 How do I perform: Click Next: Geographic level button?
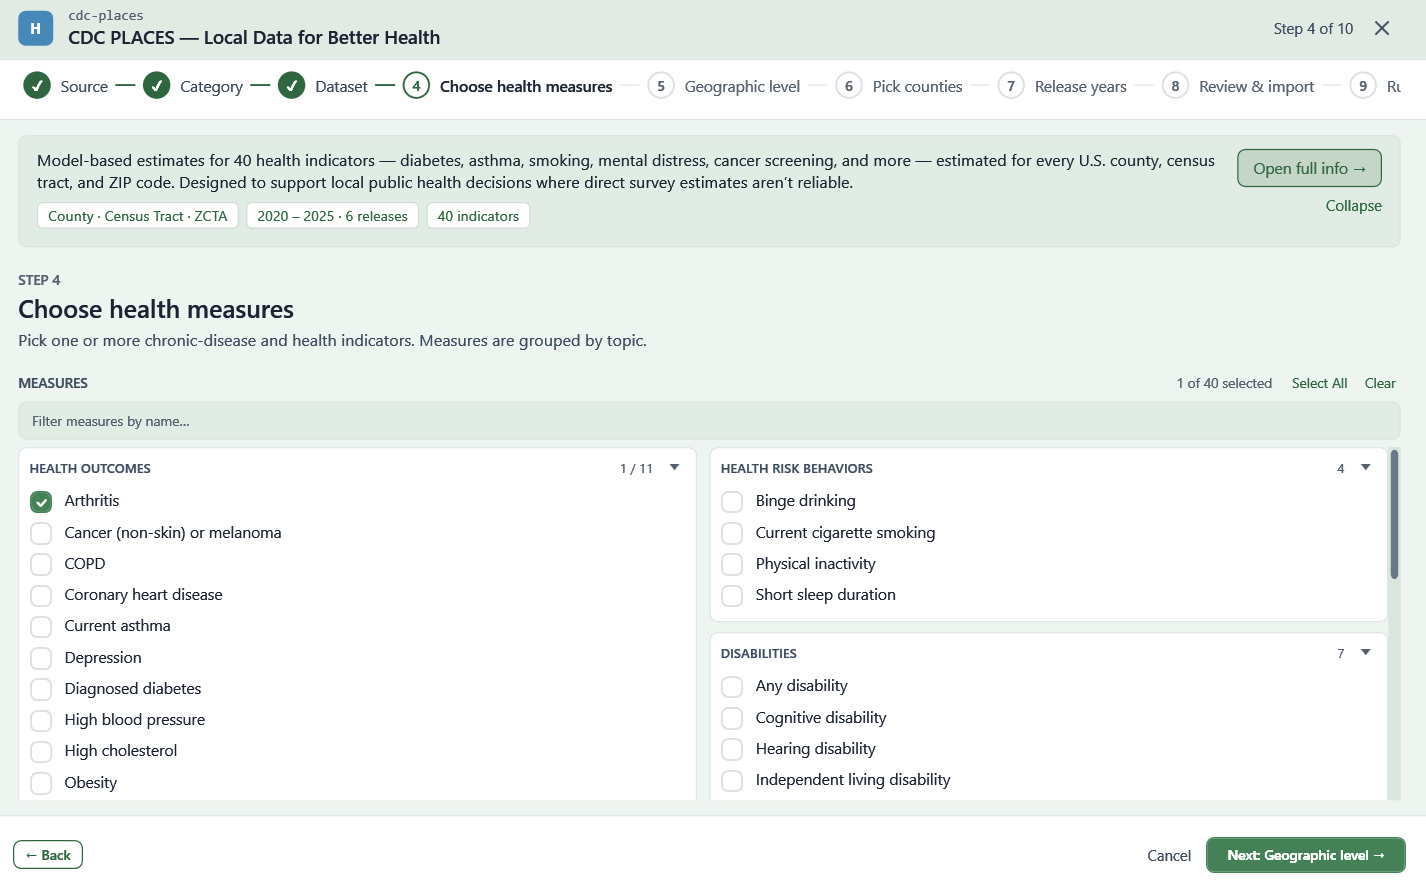(1305, 855)
